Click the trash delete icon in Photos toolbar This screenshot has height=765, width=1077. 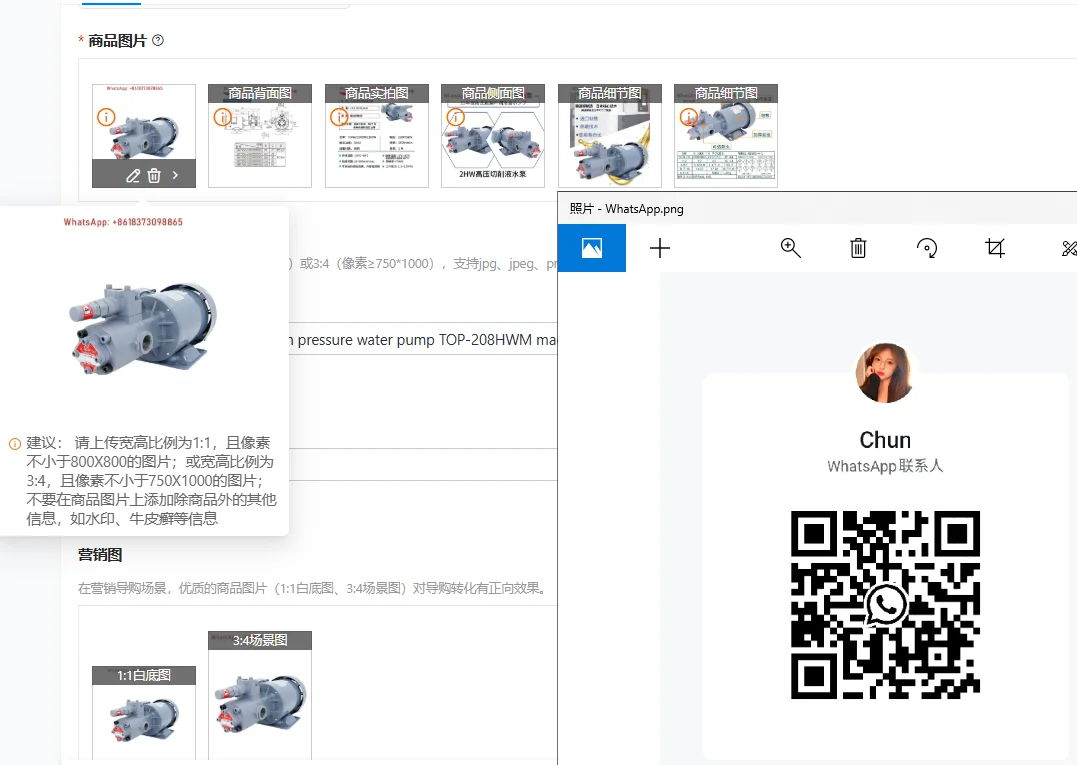click(x=858, y=248)
